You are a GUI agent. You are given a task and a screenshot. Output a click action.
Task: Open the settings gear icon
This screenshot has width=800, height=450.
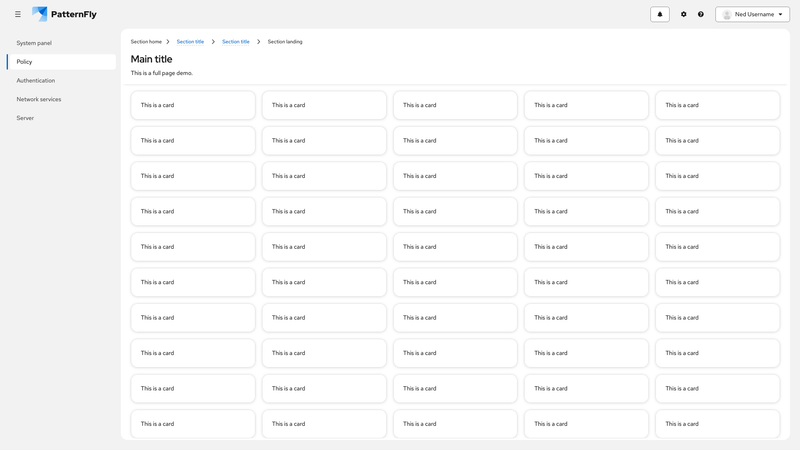[x=684, y=14]
